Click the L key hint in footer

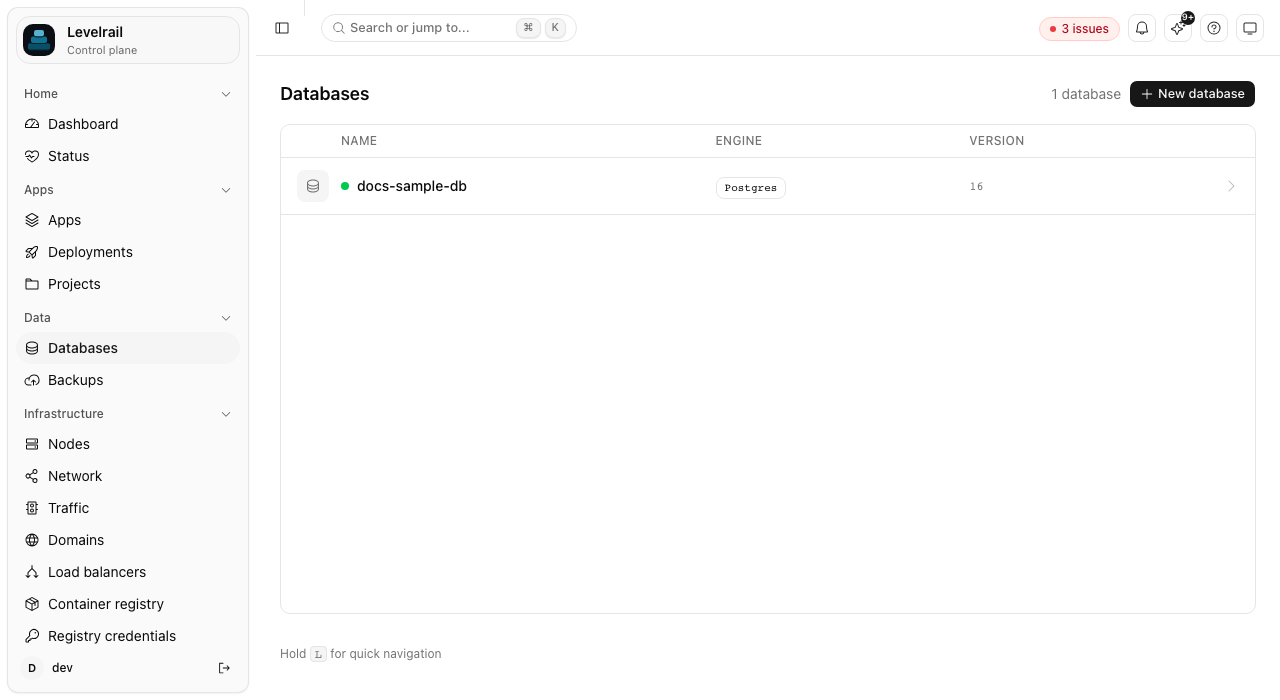(318, 654)
